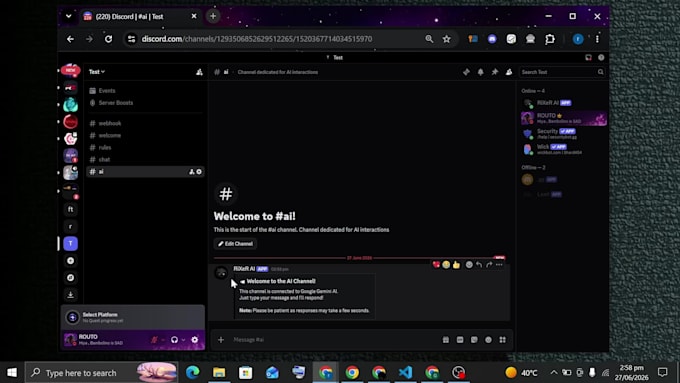680x383 pixels.
Task: Open the ft server icon
Action: pyautogui.click(x=71, y=210)
